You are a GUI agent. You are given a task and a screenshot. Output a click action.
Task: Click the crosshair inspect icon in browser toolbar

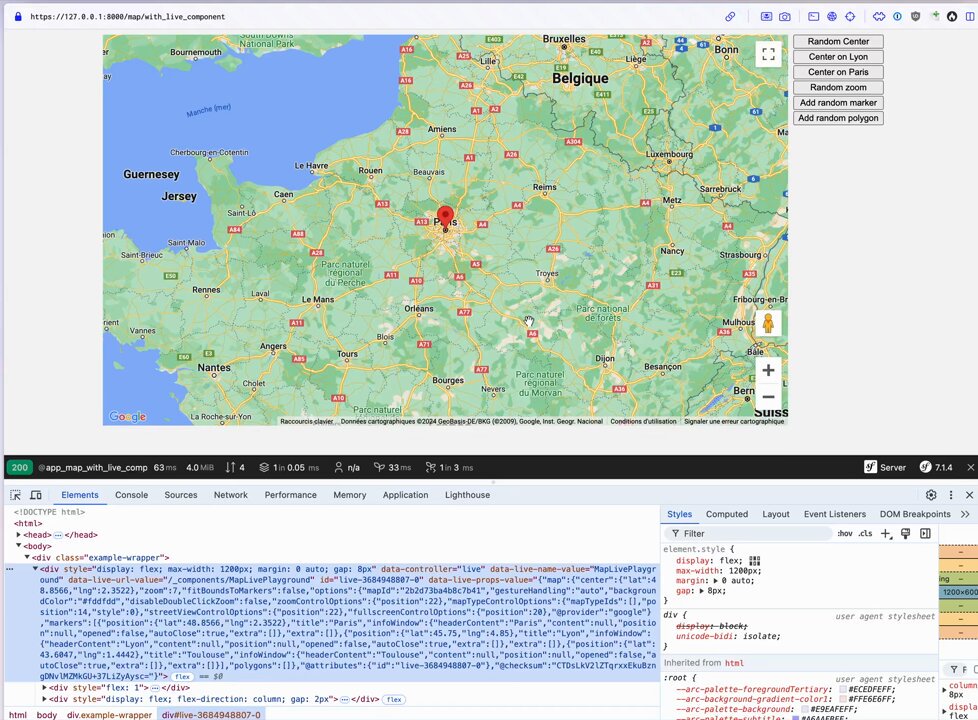(x=850, y=17)
